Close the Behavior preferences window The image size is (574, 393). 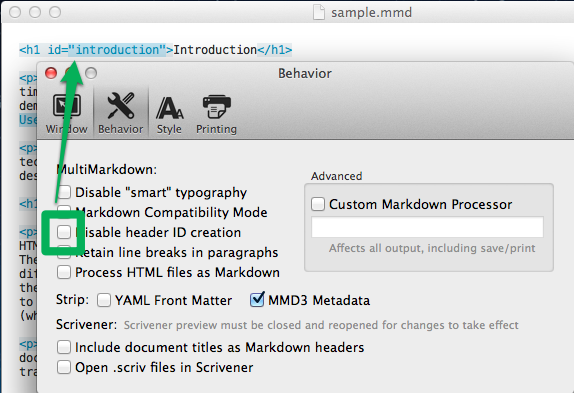pos(51,73)
